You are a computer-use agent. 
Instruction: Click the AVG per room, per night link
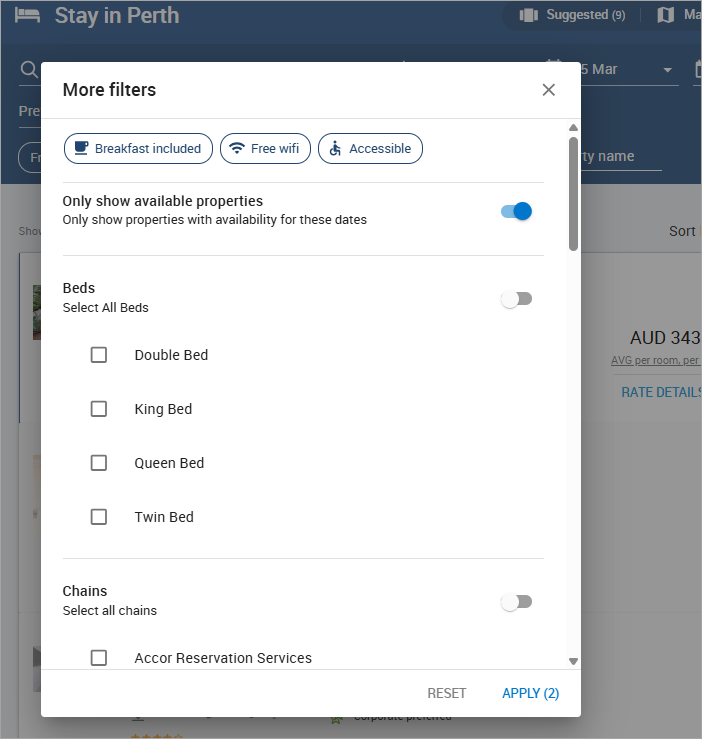[x=656, y=361]
